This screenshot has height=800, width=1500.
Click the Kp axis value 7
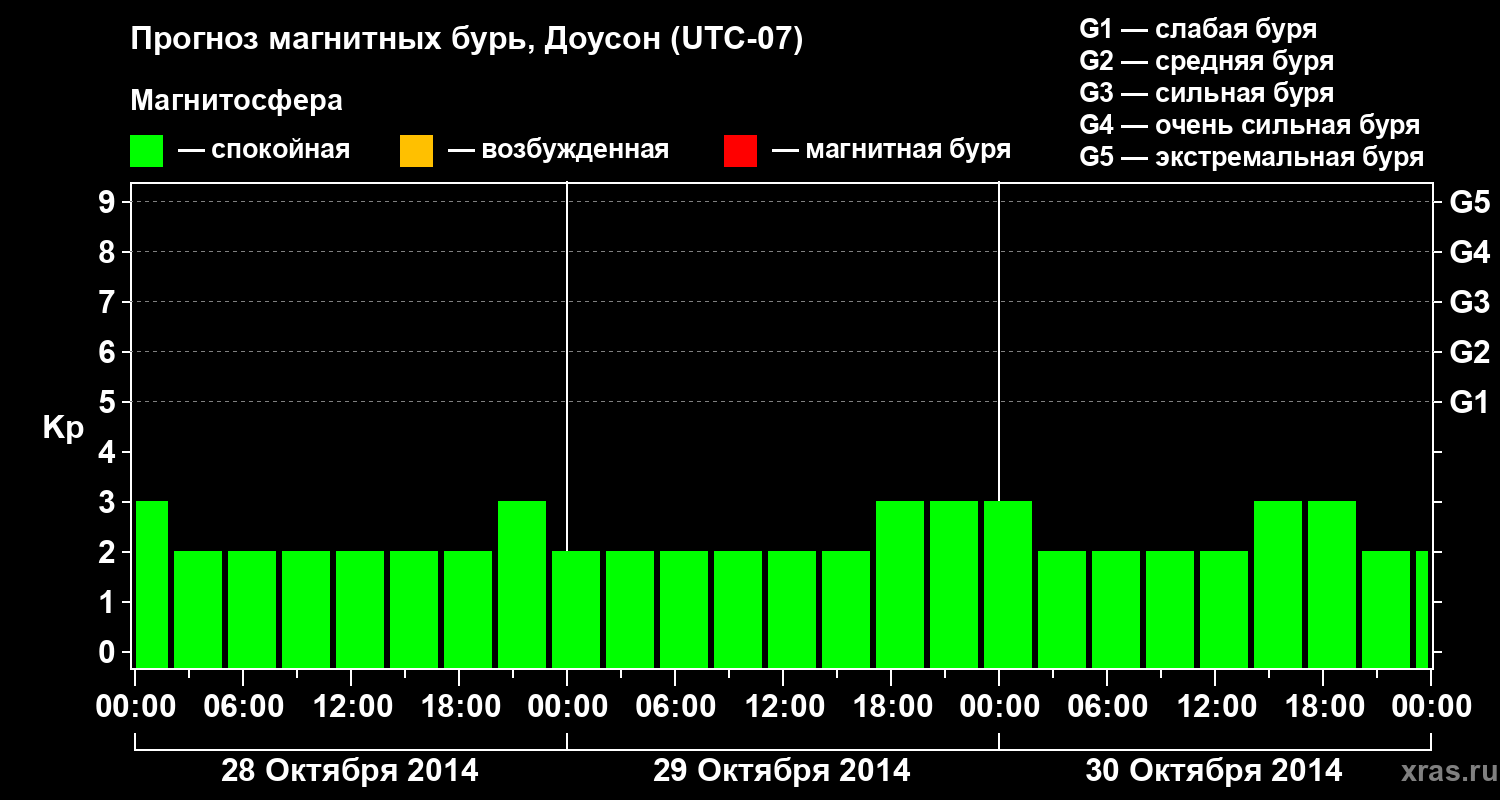[108, 302]
